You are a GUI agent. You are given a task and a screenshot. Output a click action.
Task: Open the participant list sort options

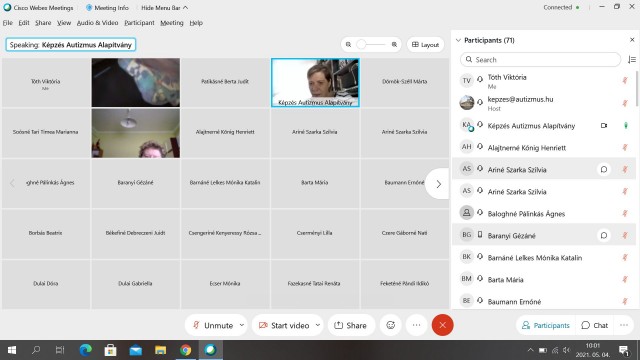(x=632, y=60)
